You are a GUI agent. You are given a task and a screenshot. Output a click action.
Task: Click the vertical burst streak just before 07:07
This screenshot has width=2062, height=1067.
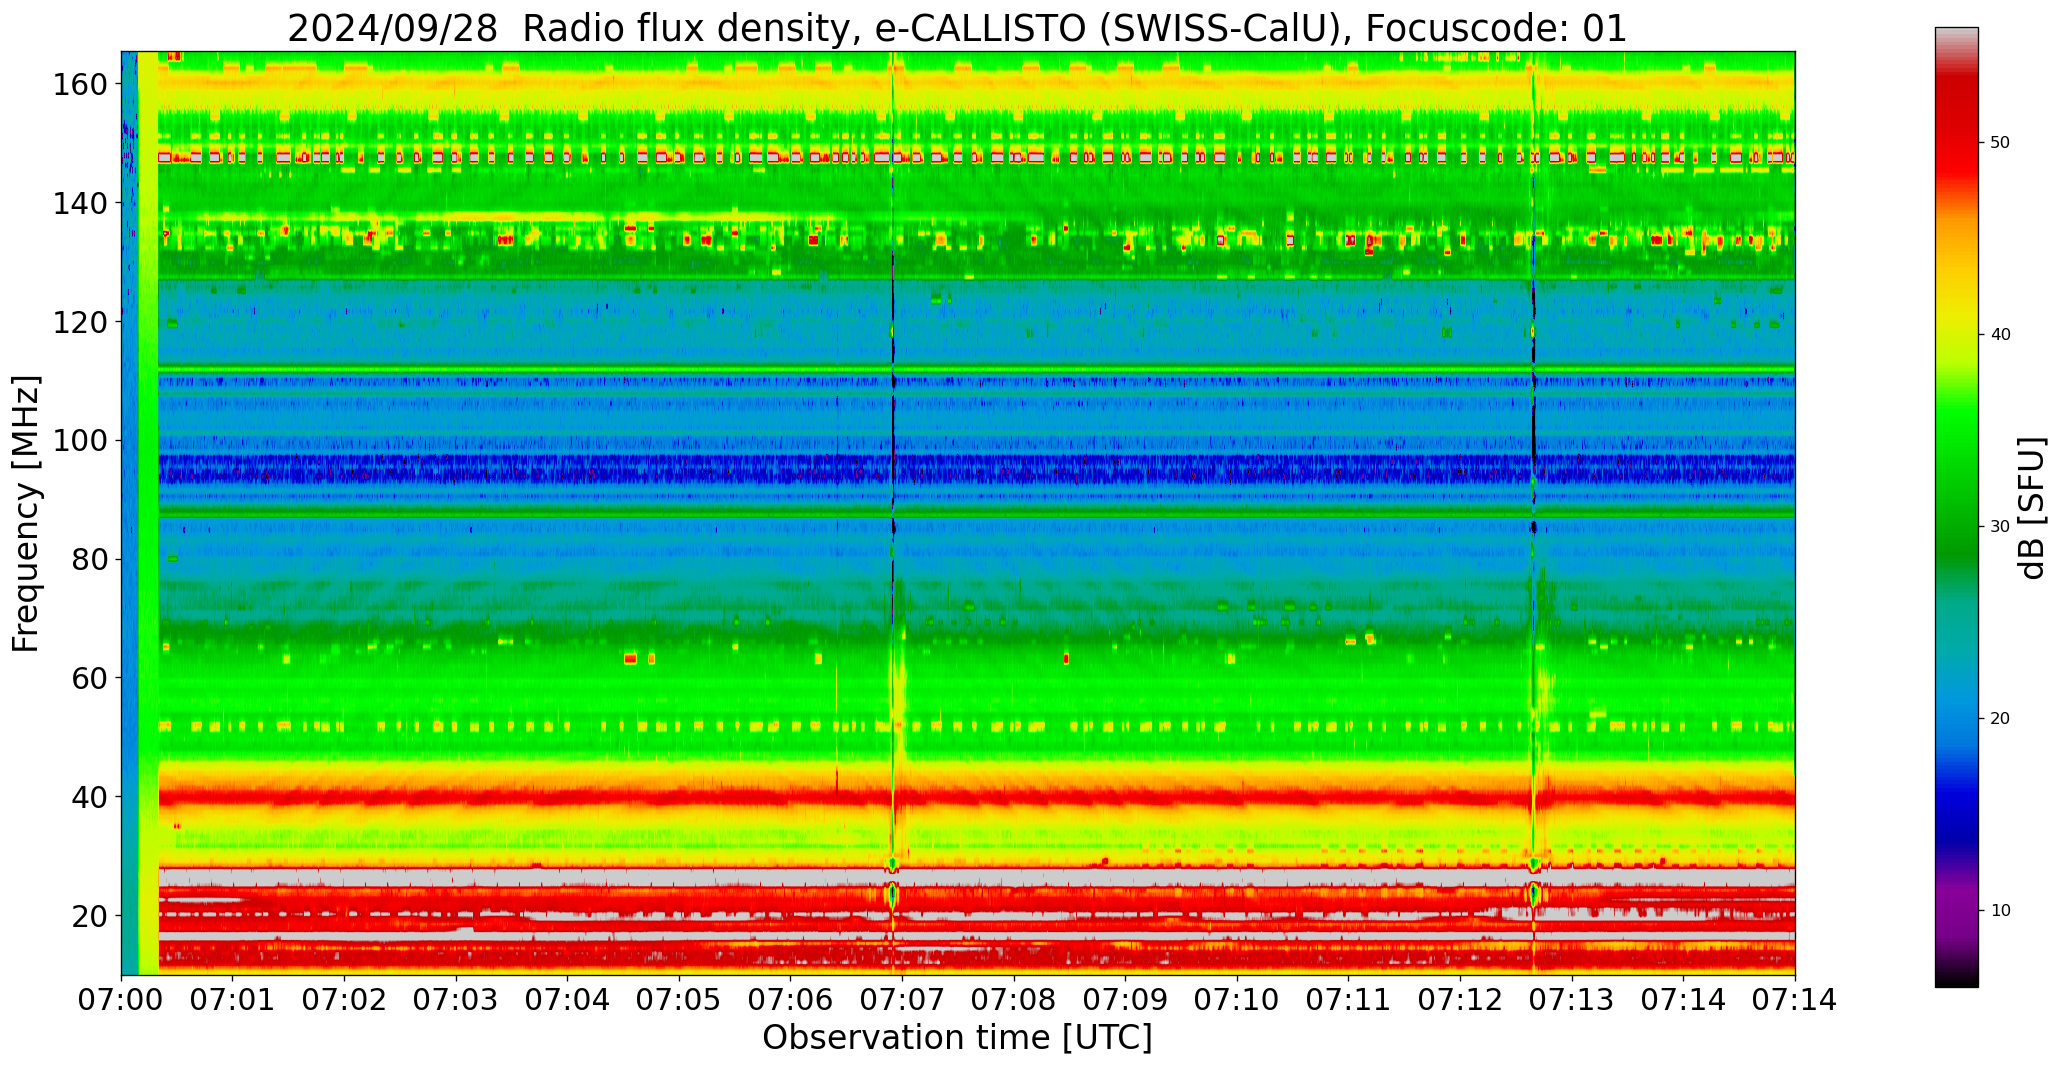coord(894,512)
